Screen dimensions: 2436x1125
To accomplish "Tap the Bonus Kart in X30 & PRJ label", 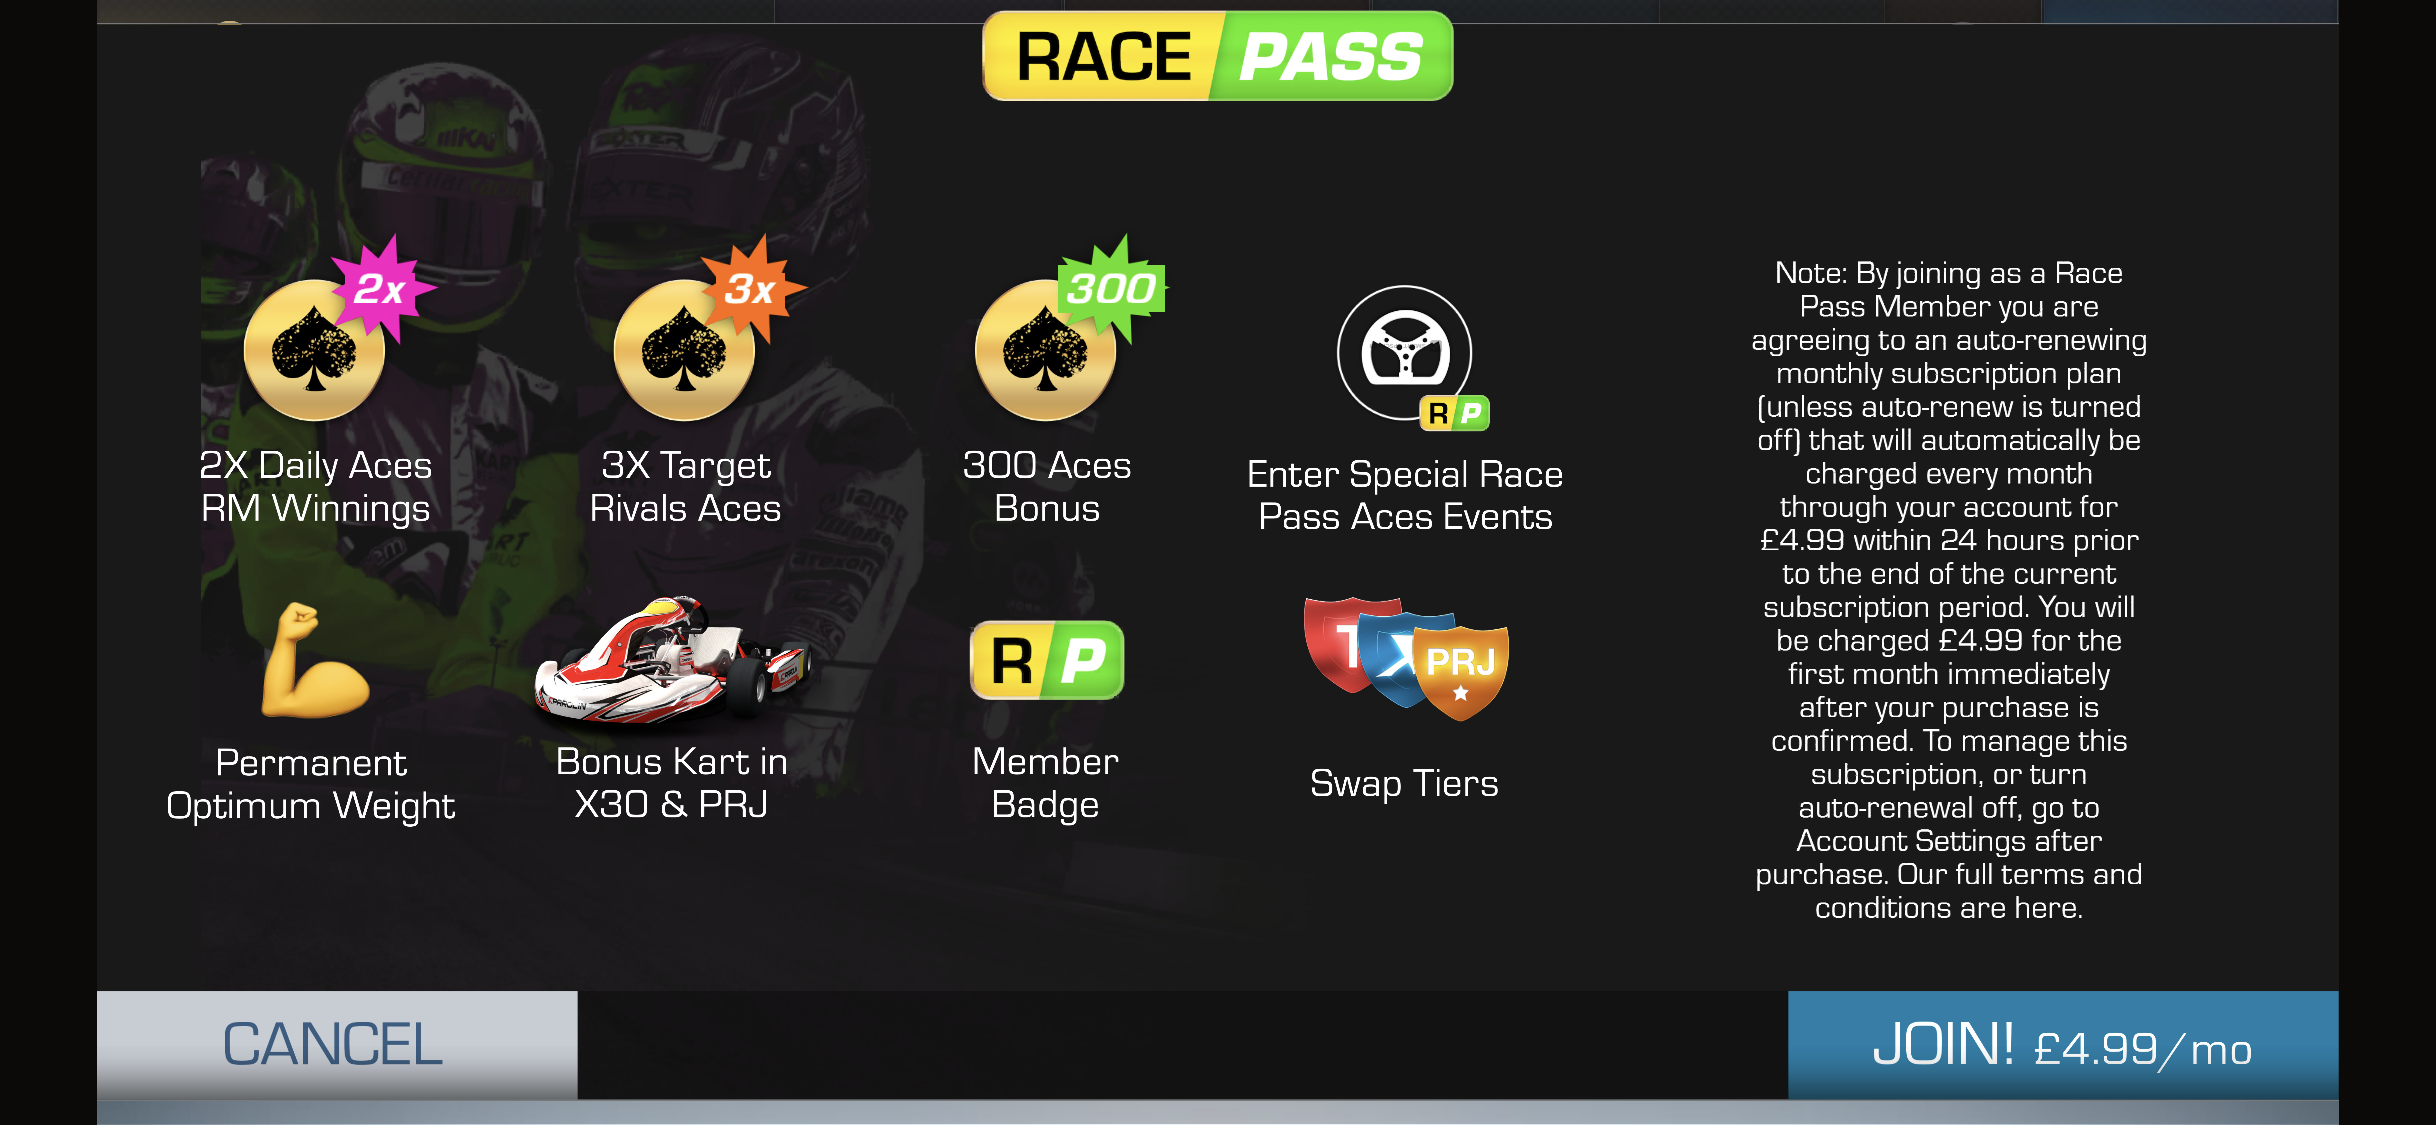I will tap(672, 783).
